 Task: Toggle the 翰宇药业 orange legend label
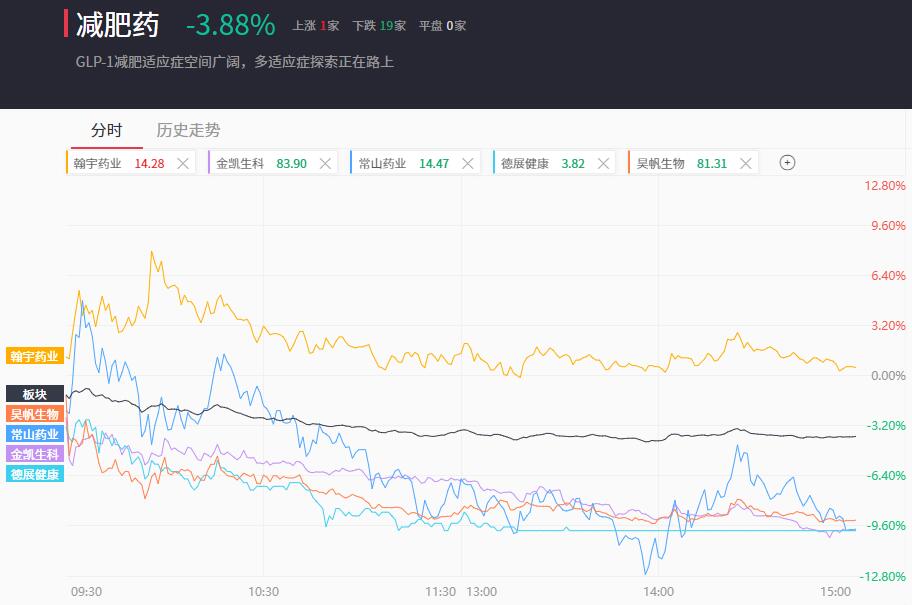click(35, 356)
